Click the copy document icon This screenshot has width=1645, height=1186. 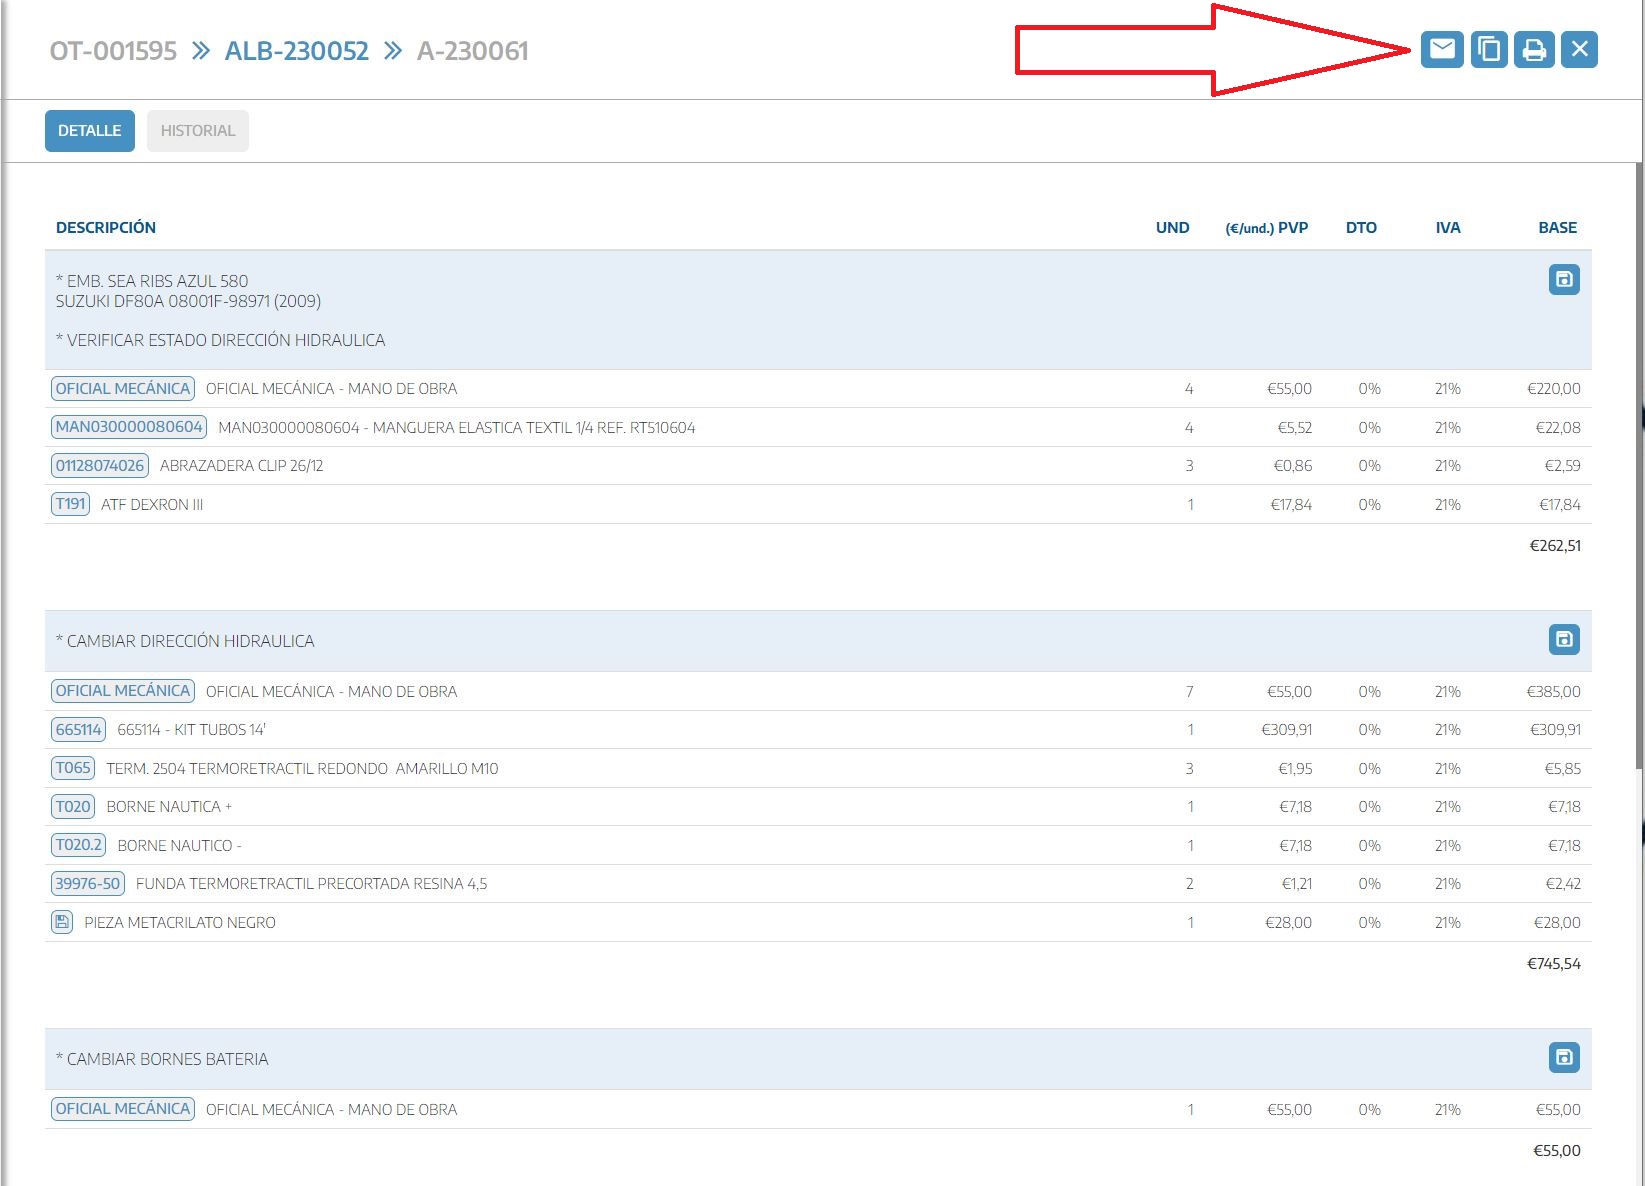1488,49
